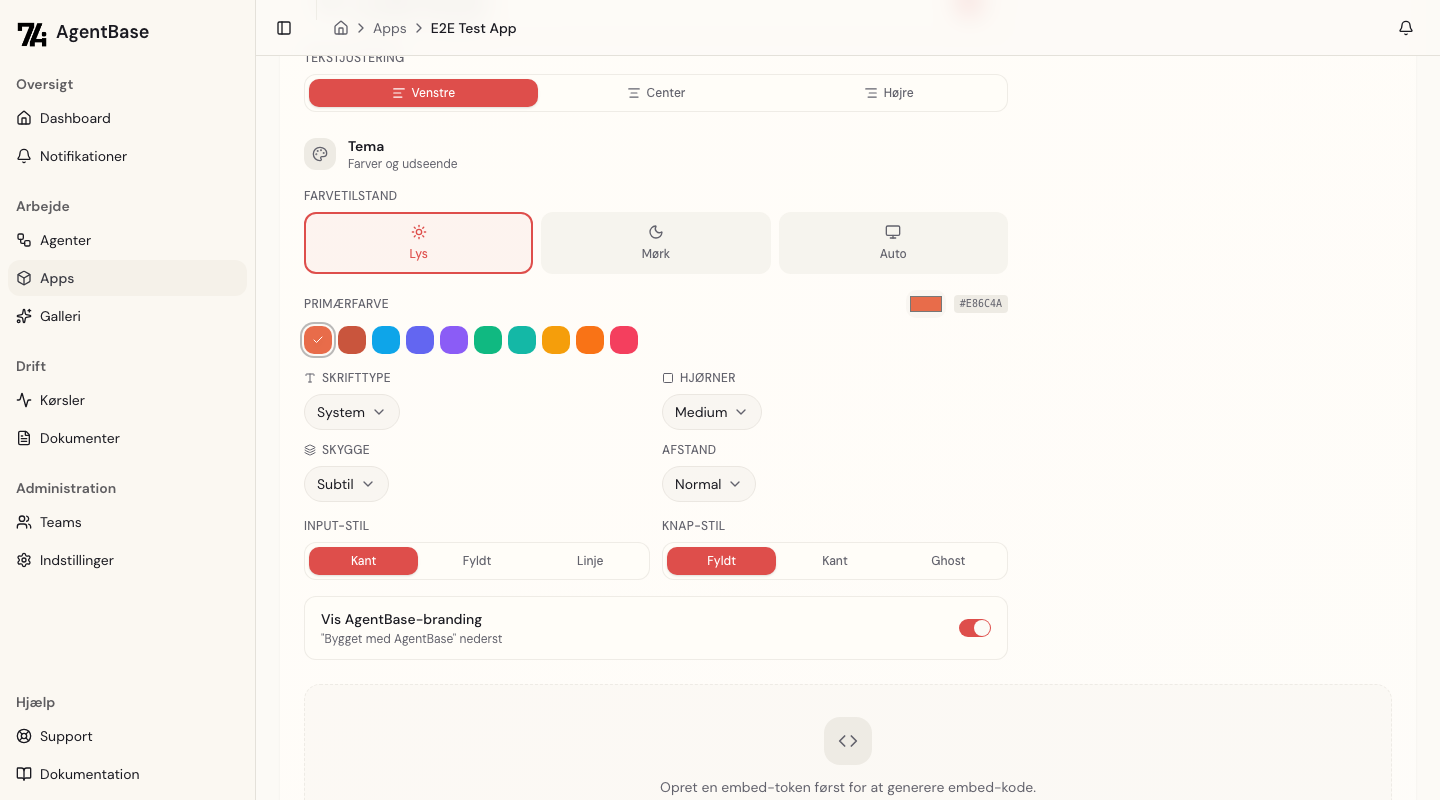Screen dimensions: 1440x800
Task: Toggle the sidebar panel icon
Action: tap(284, 28)
